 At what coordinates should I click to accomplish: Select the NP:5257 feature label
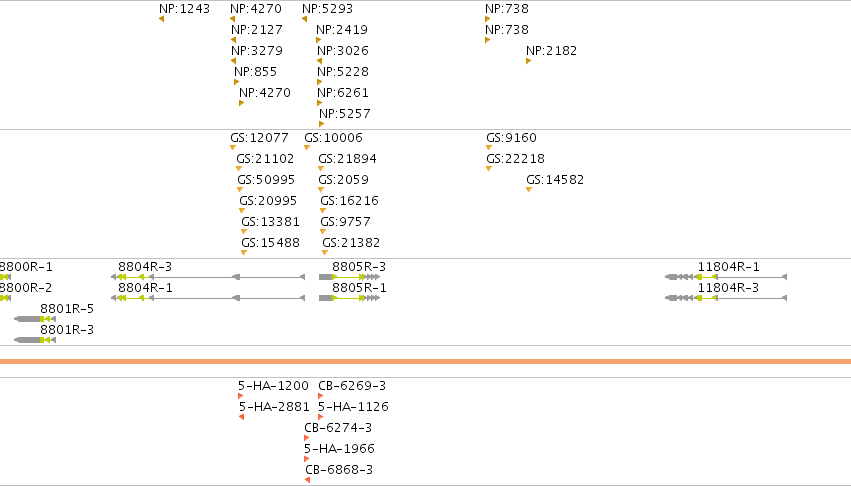coord(345,115)
